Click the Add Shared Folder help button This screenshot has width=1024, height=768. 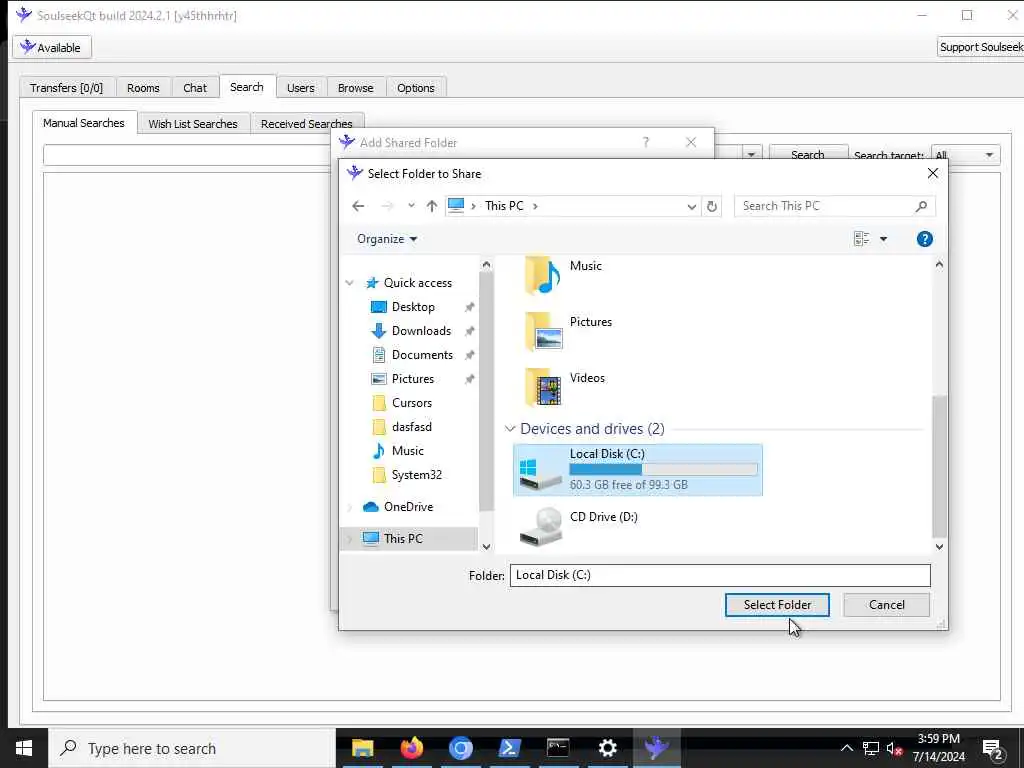click(x=645, y=142)
